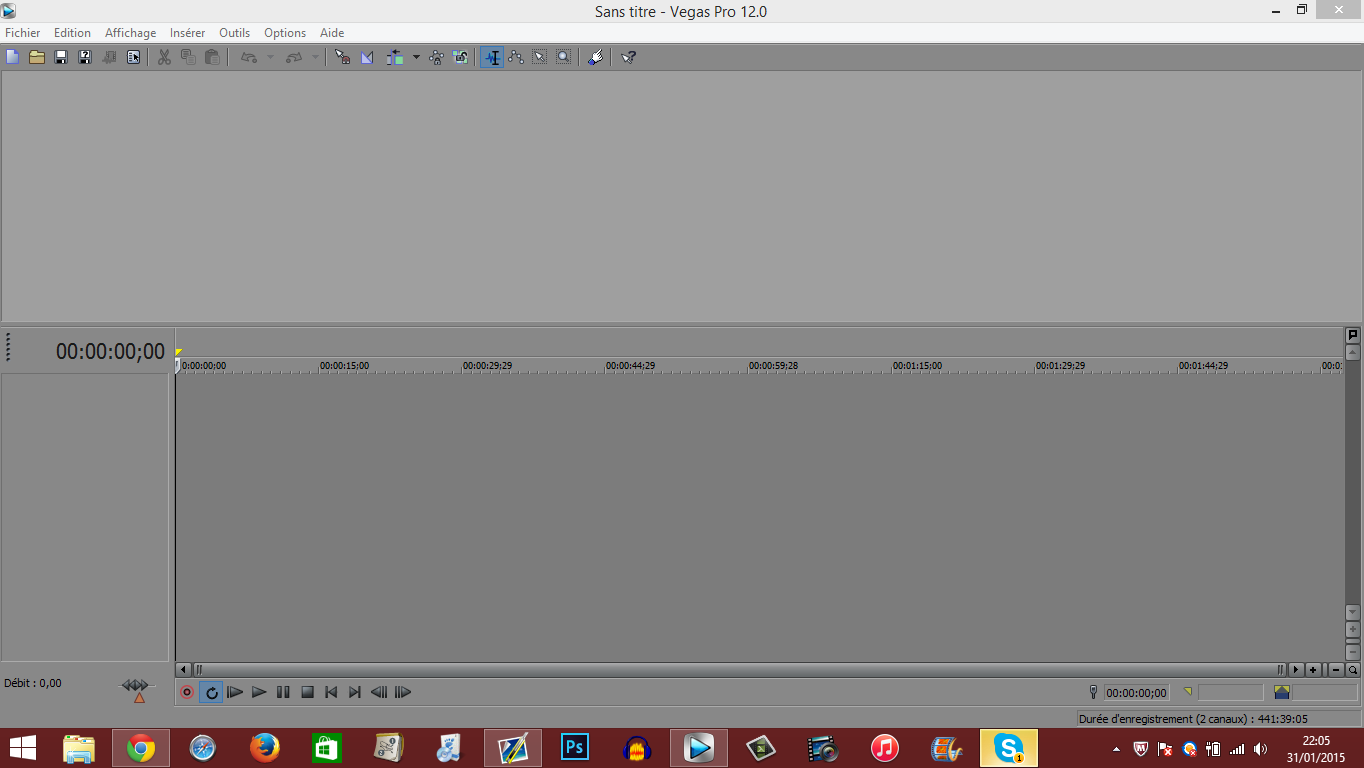Click the Windows Start button
Image resolution: width=1364 pixels, height=768 pixels.
23,747
